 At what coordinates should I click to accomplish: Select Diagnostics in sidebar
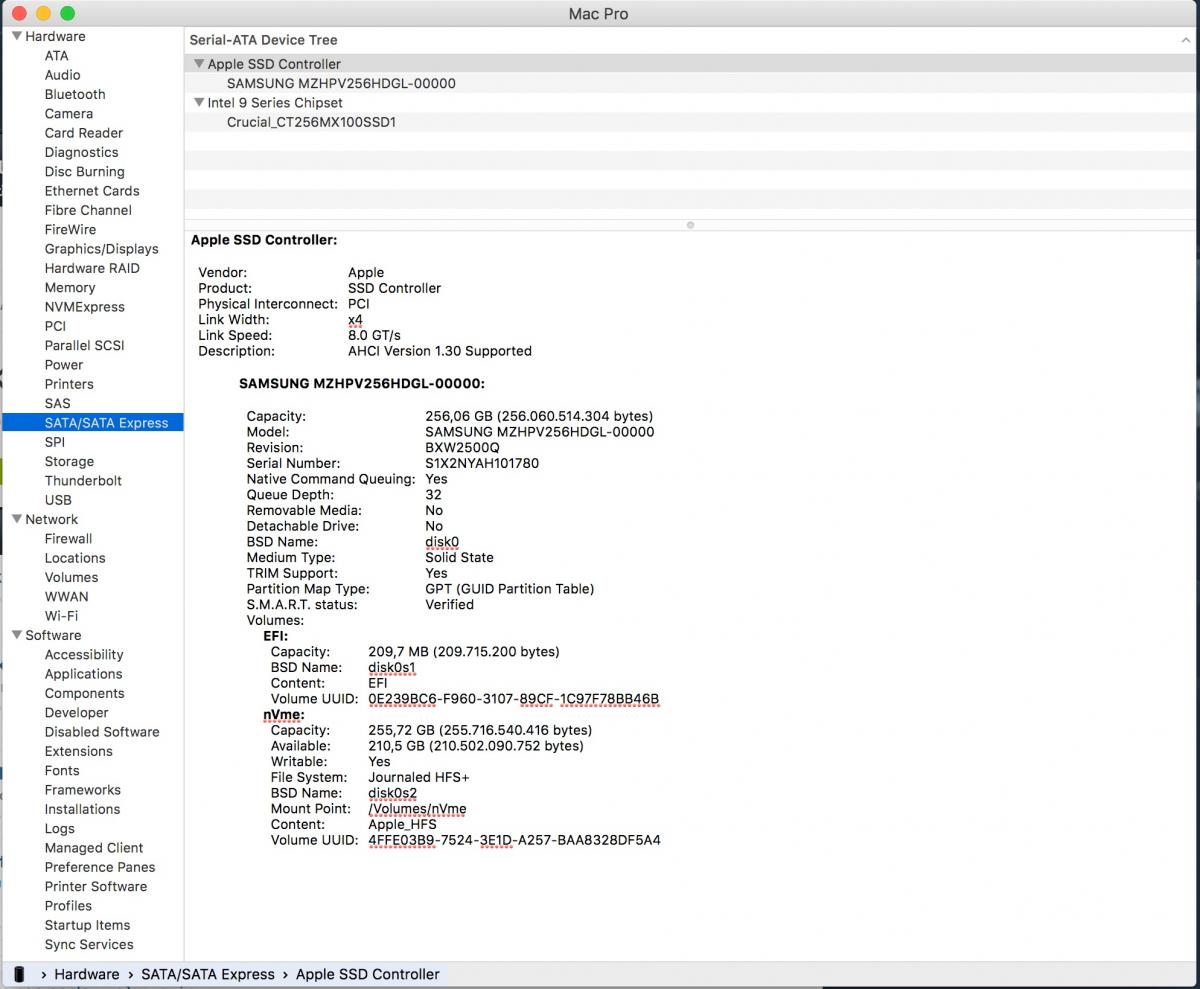tap(82, 152)
